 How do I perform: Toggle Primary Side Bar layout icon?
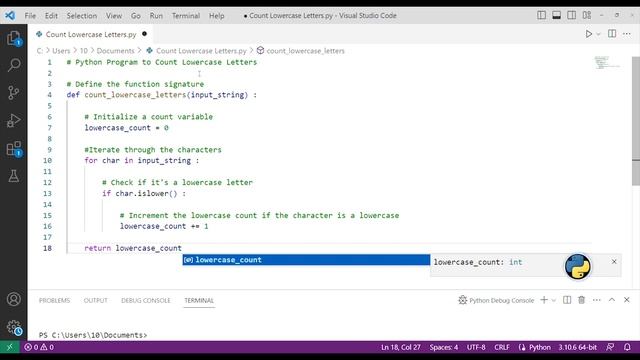pyautogui.click(x=541, y=16)
